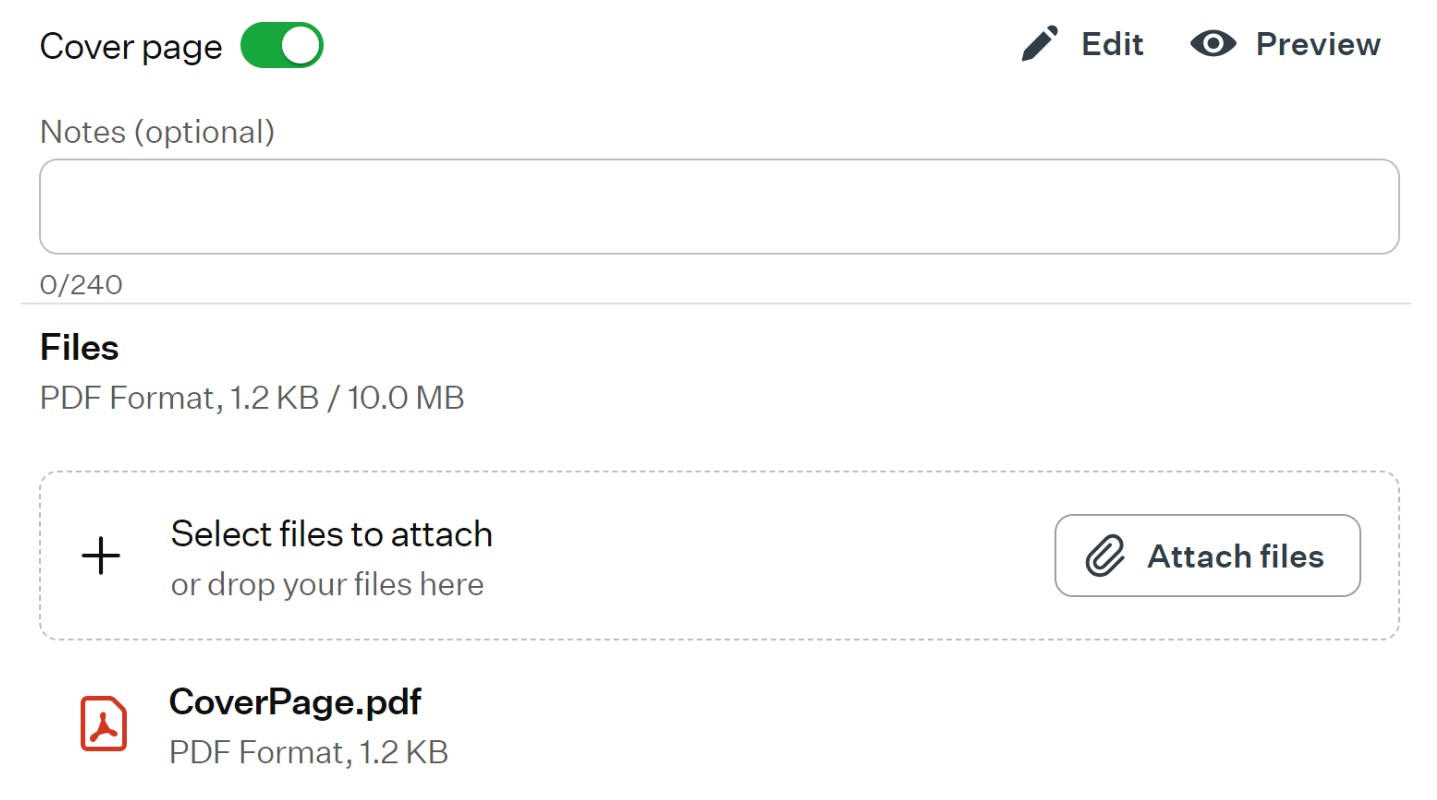This screenshot has height=800, width=1437.
Task: Focus the Notes (optional) text box
Action: [x=719, y=206]
